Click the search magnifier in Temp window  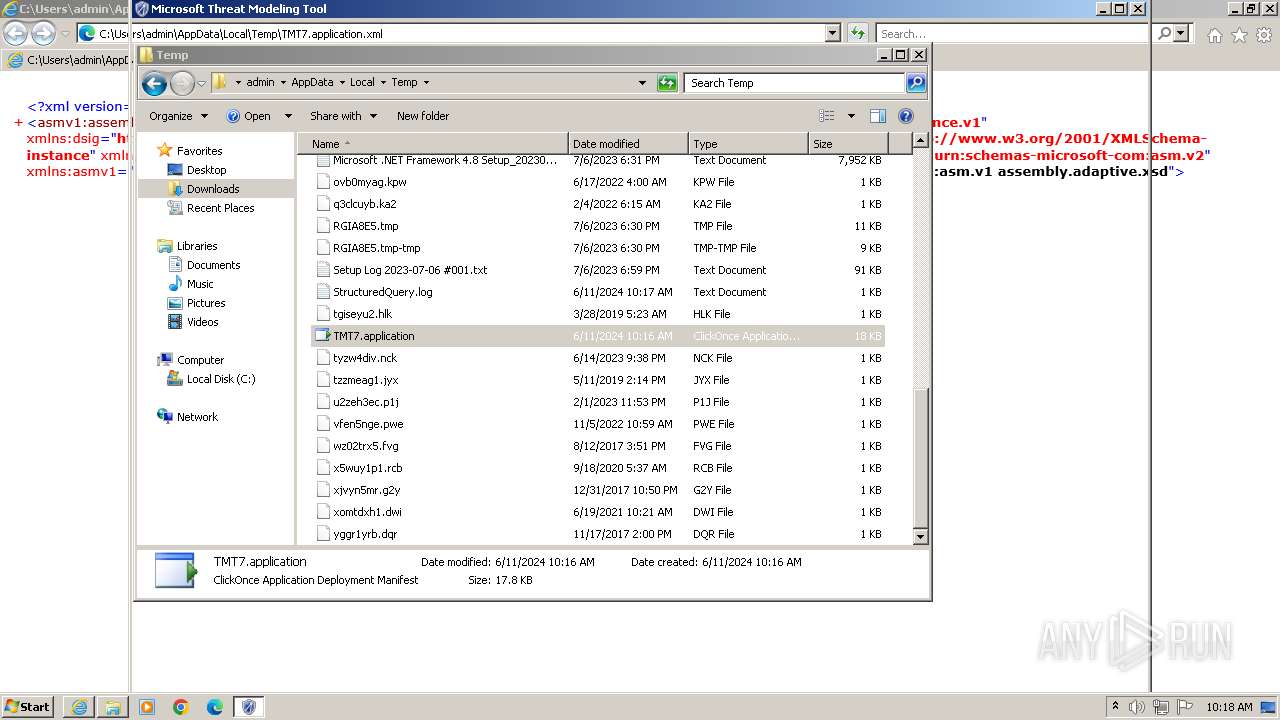pyautogui.click(x=915, y=83)
